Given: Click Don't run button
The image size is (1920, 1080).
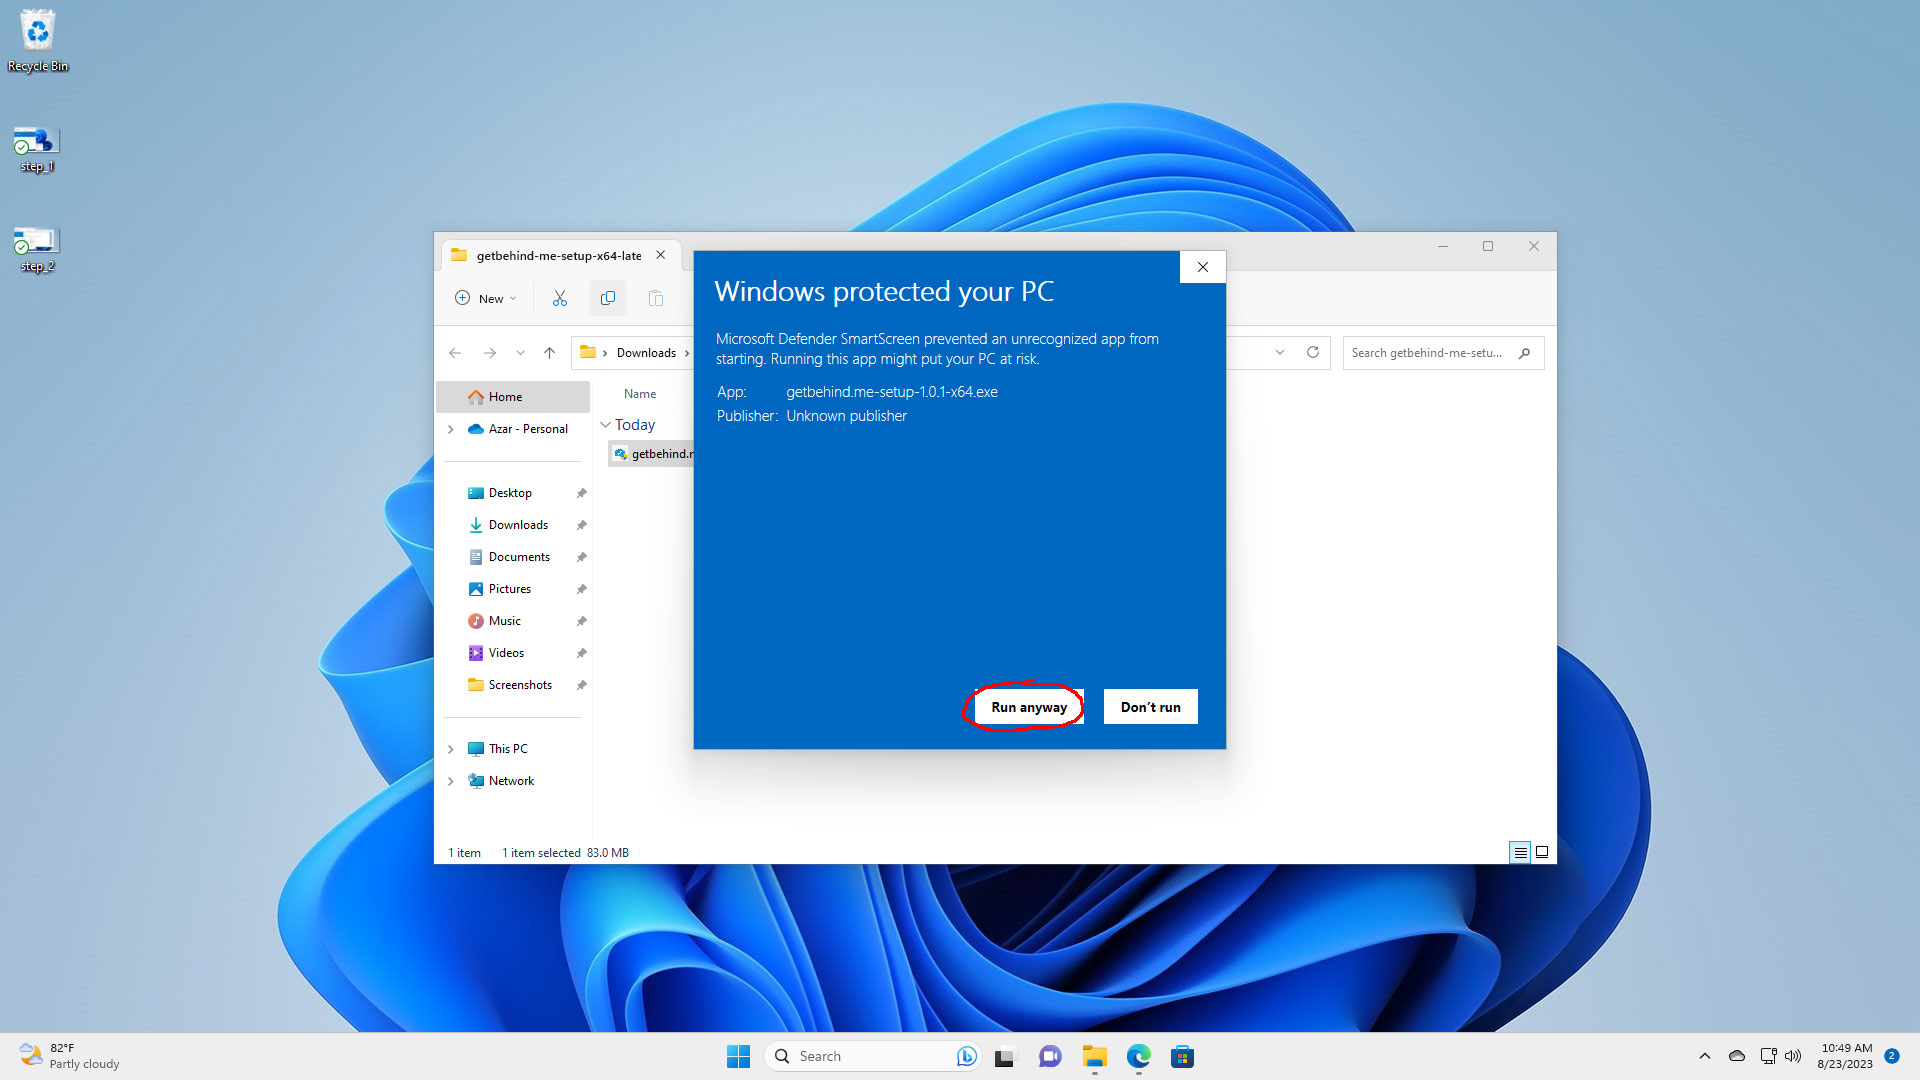Looking at the screenshot, I should coord(1150,707).
